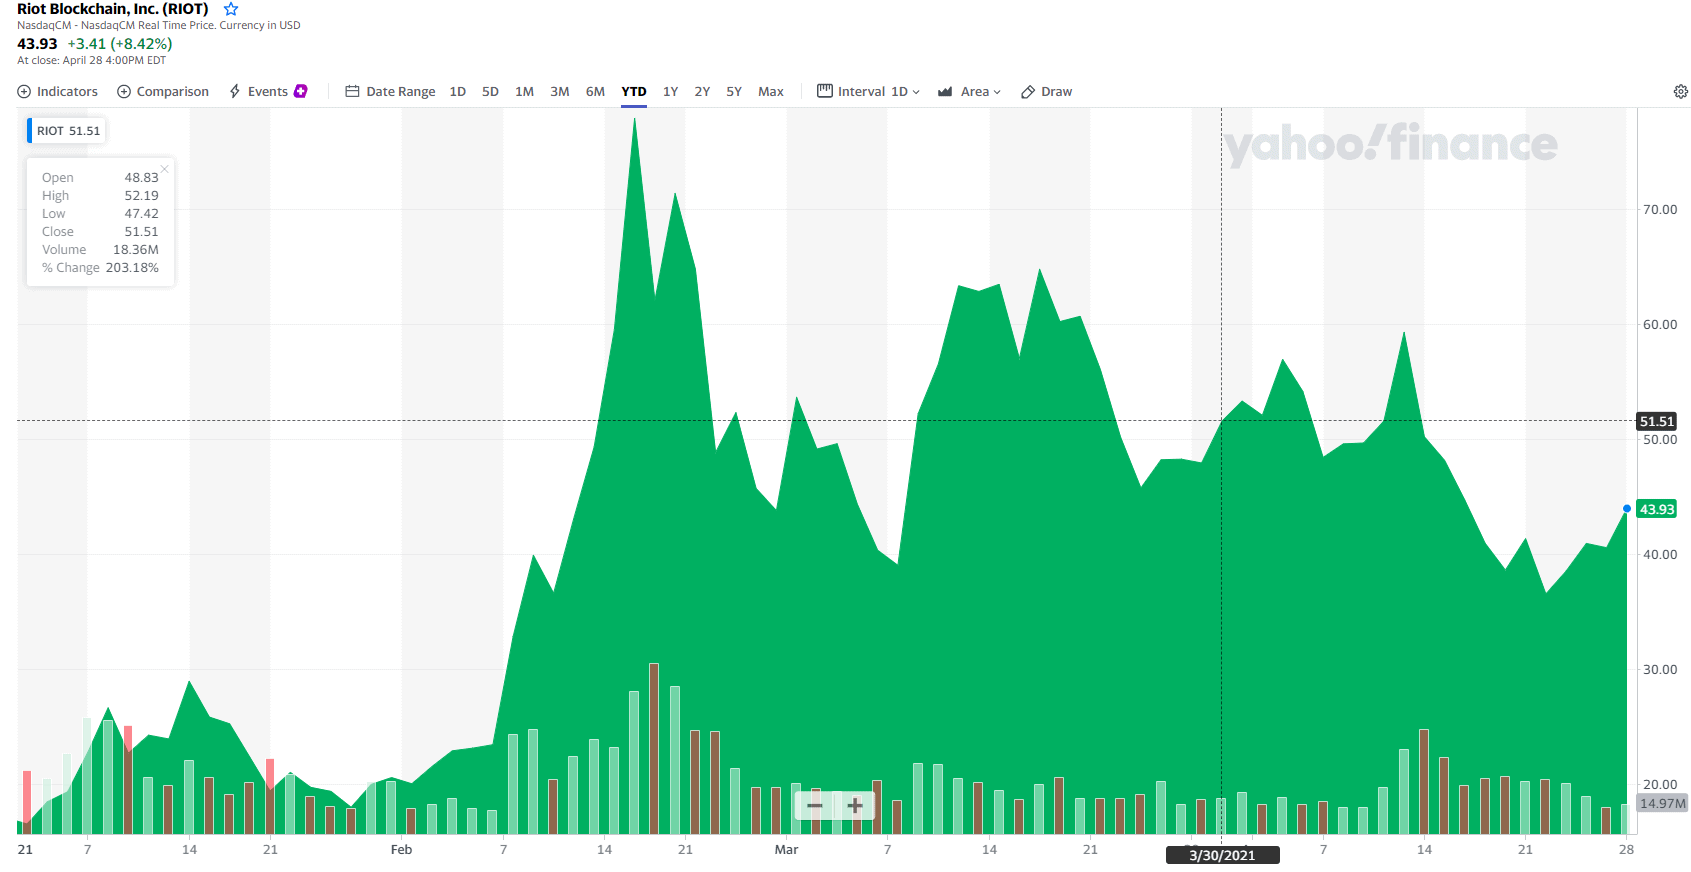Expand the Area chart type dropdown

[x=969, y=91]
